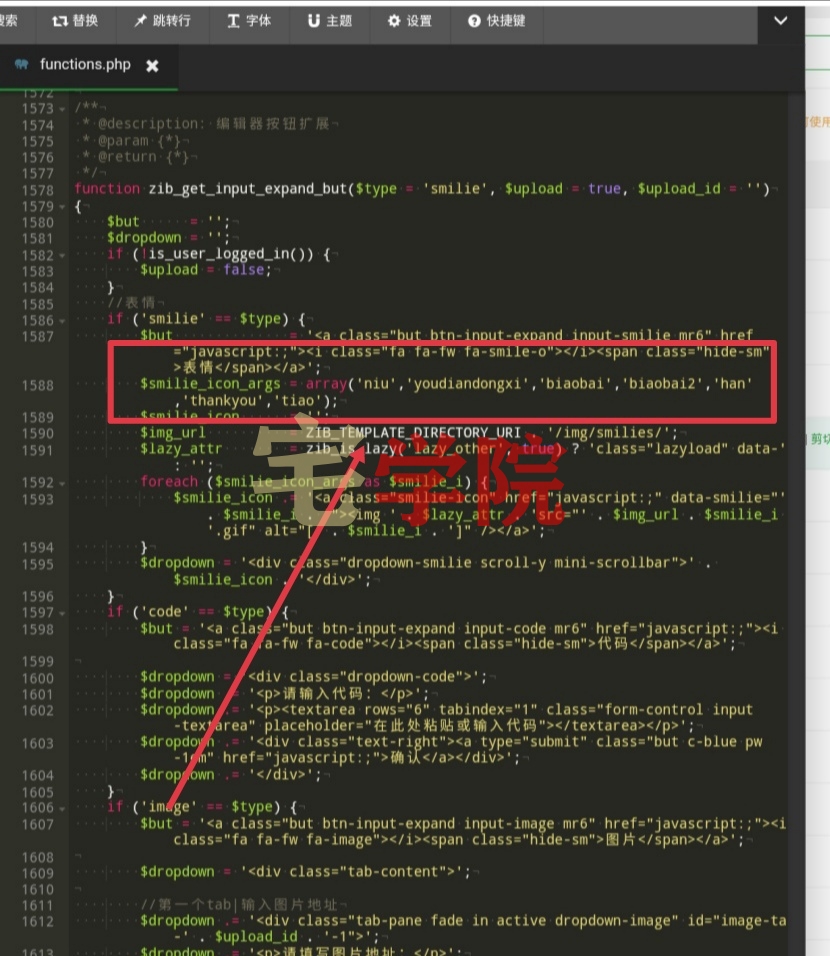Collapse function body fold at line 1579
This screenshot has width=830, height=956.
(62, 207)
